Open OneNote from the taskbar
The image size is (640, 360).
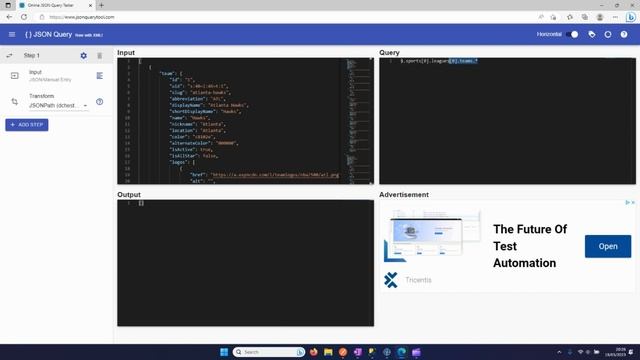pos(358,352)
